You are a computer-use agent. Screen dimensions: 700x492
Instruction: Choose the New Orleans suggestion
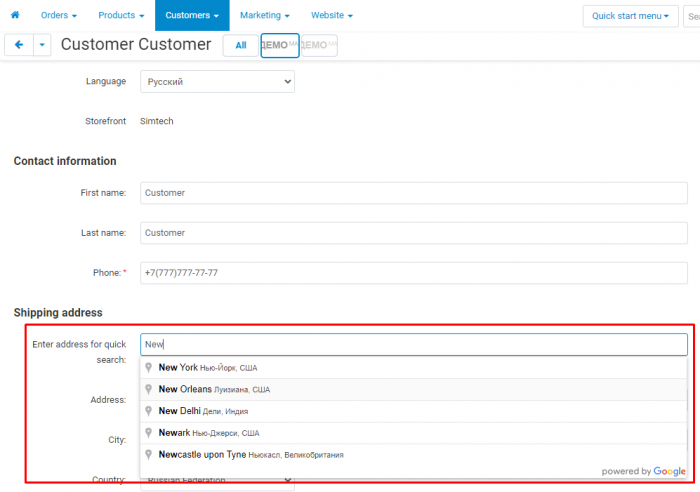pyautogui.click(x=413, y=389)
